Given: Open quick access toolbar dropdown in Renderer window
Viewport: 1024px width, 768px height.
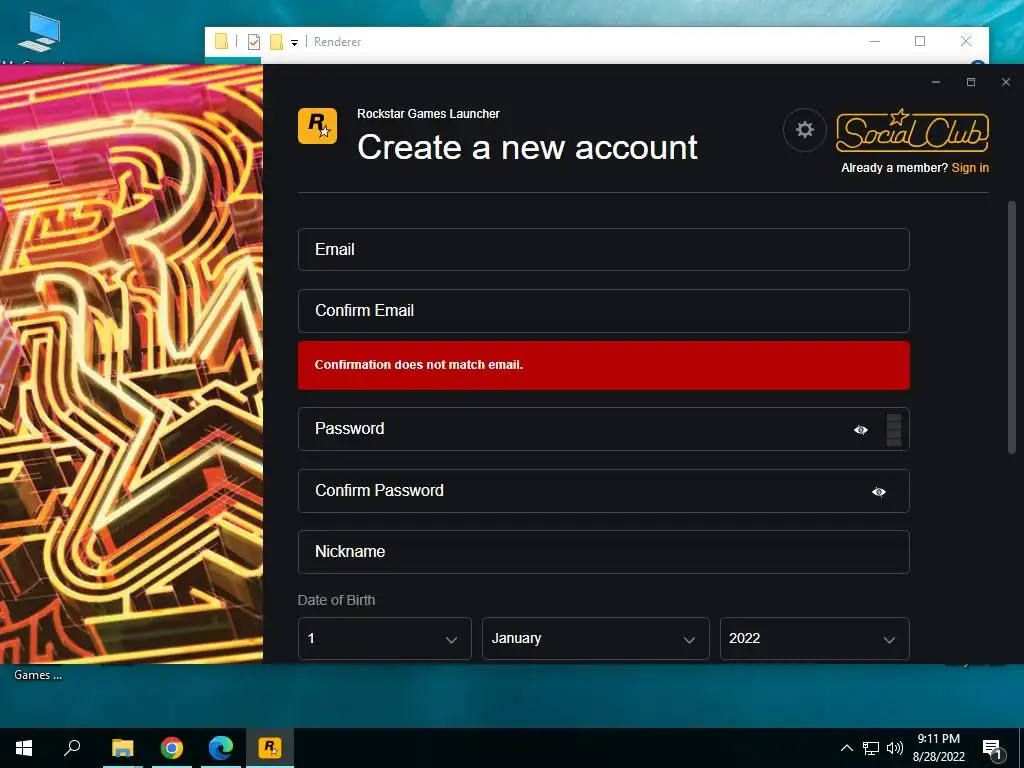Looking at the screenshot, I should point(295,43).
